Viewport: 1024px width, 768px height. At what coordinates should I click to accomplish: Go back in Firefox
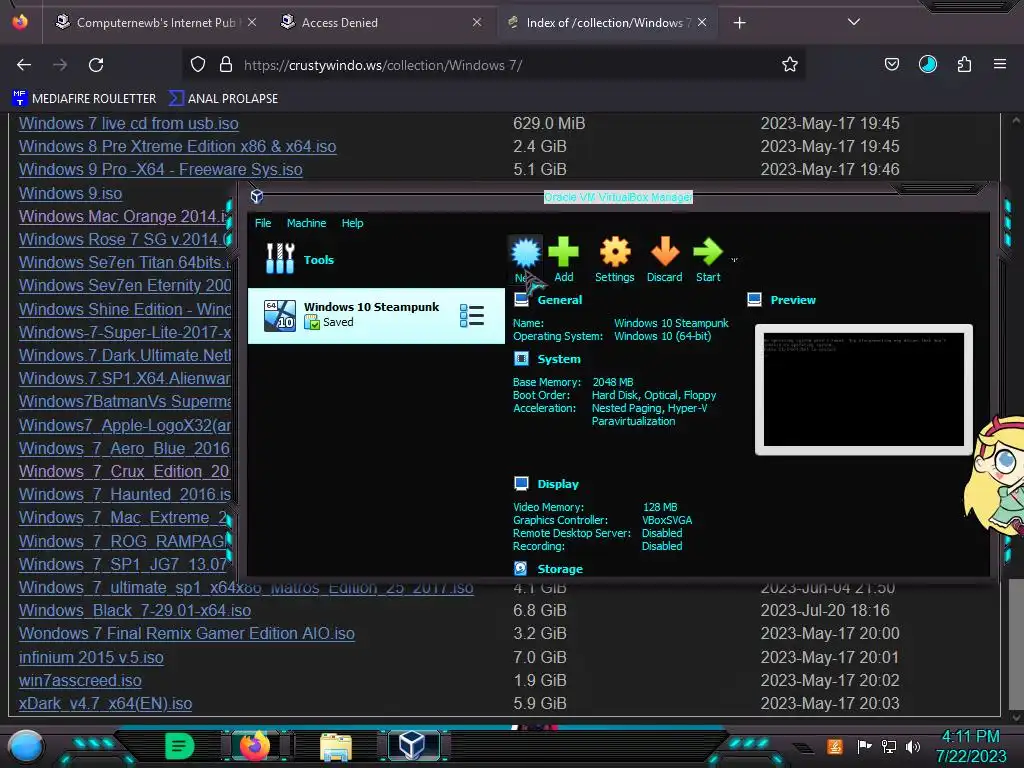(24, 65)
